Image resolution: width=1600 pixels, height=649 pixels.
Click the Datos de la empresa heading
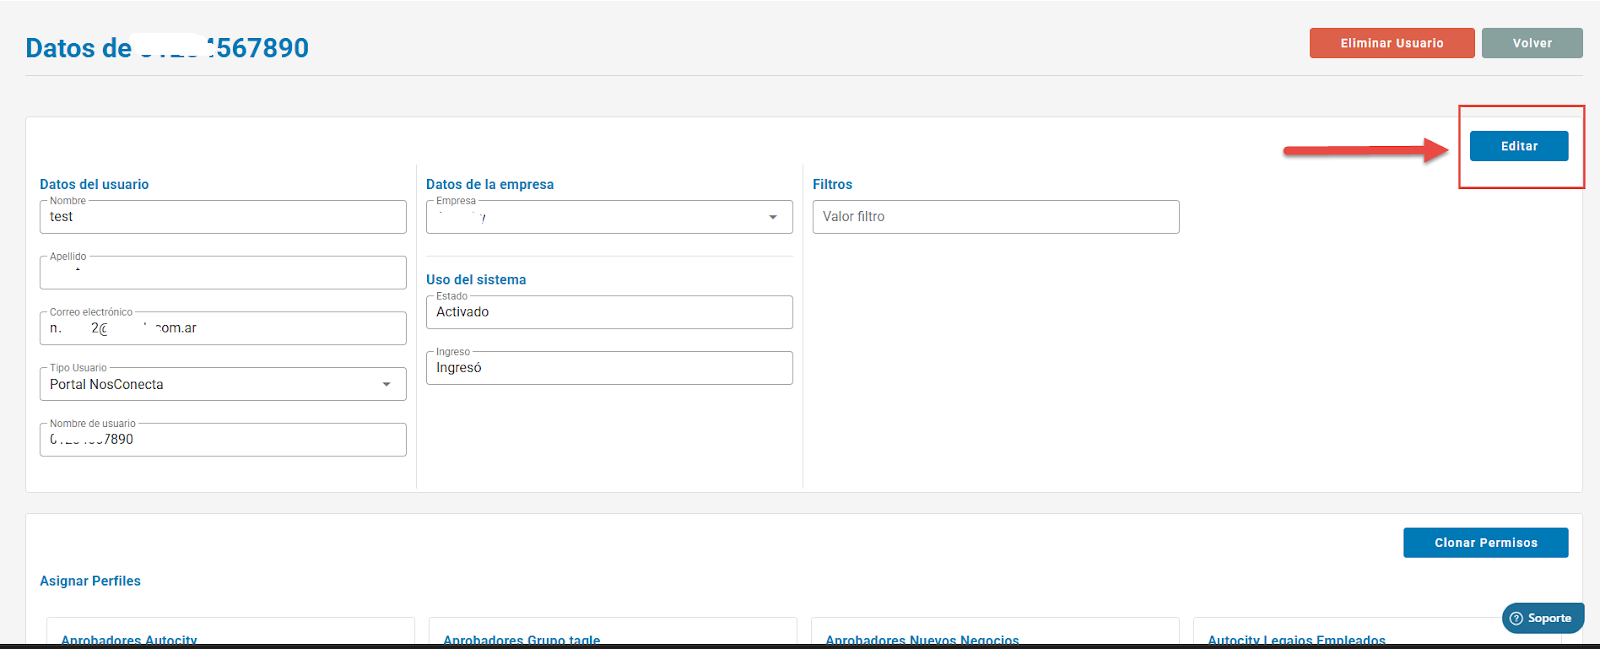click(x=490, y=184)
